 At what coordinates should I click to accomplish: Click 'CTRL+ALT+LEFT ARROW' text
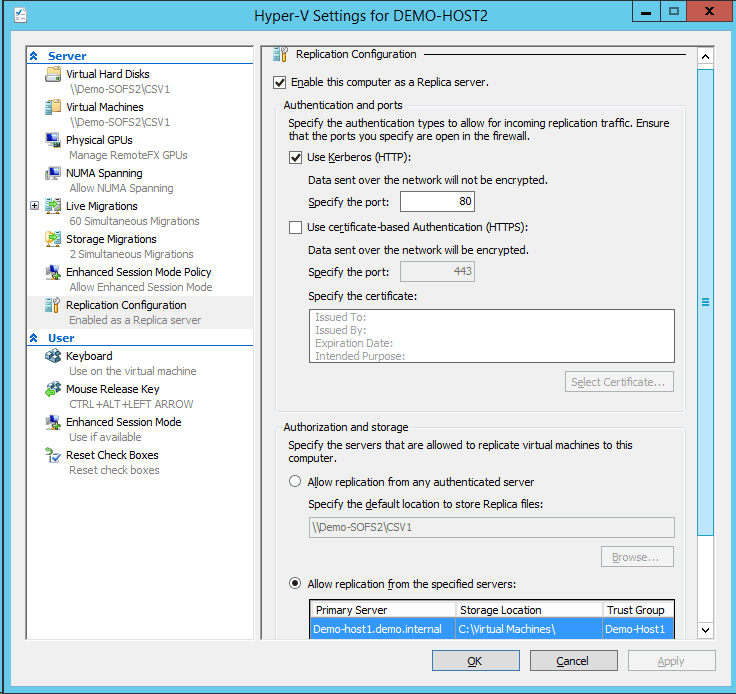131,404
